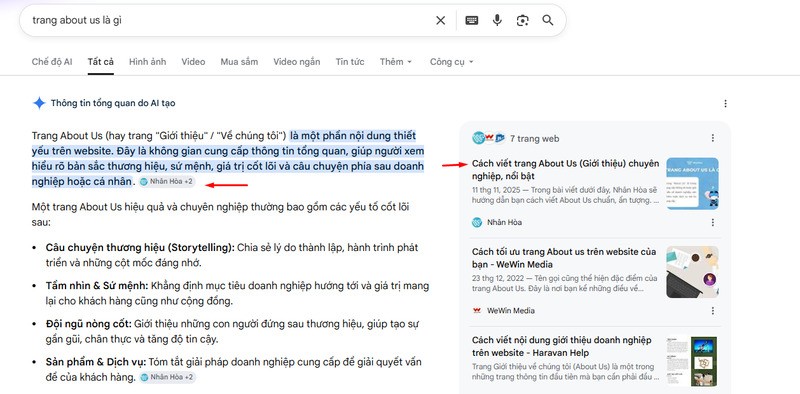Open the Video ngắn tab
This screenshot has height=394, width=800.
[297, 62]
